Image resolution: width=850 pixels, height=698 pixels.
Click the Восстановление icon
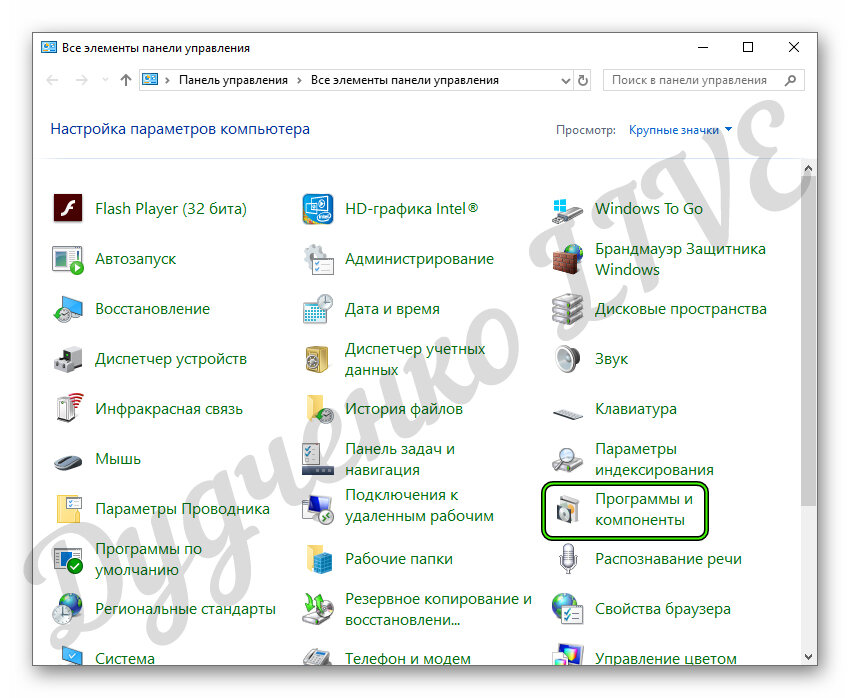click(68, 309)
